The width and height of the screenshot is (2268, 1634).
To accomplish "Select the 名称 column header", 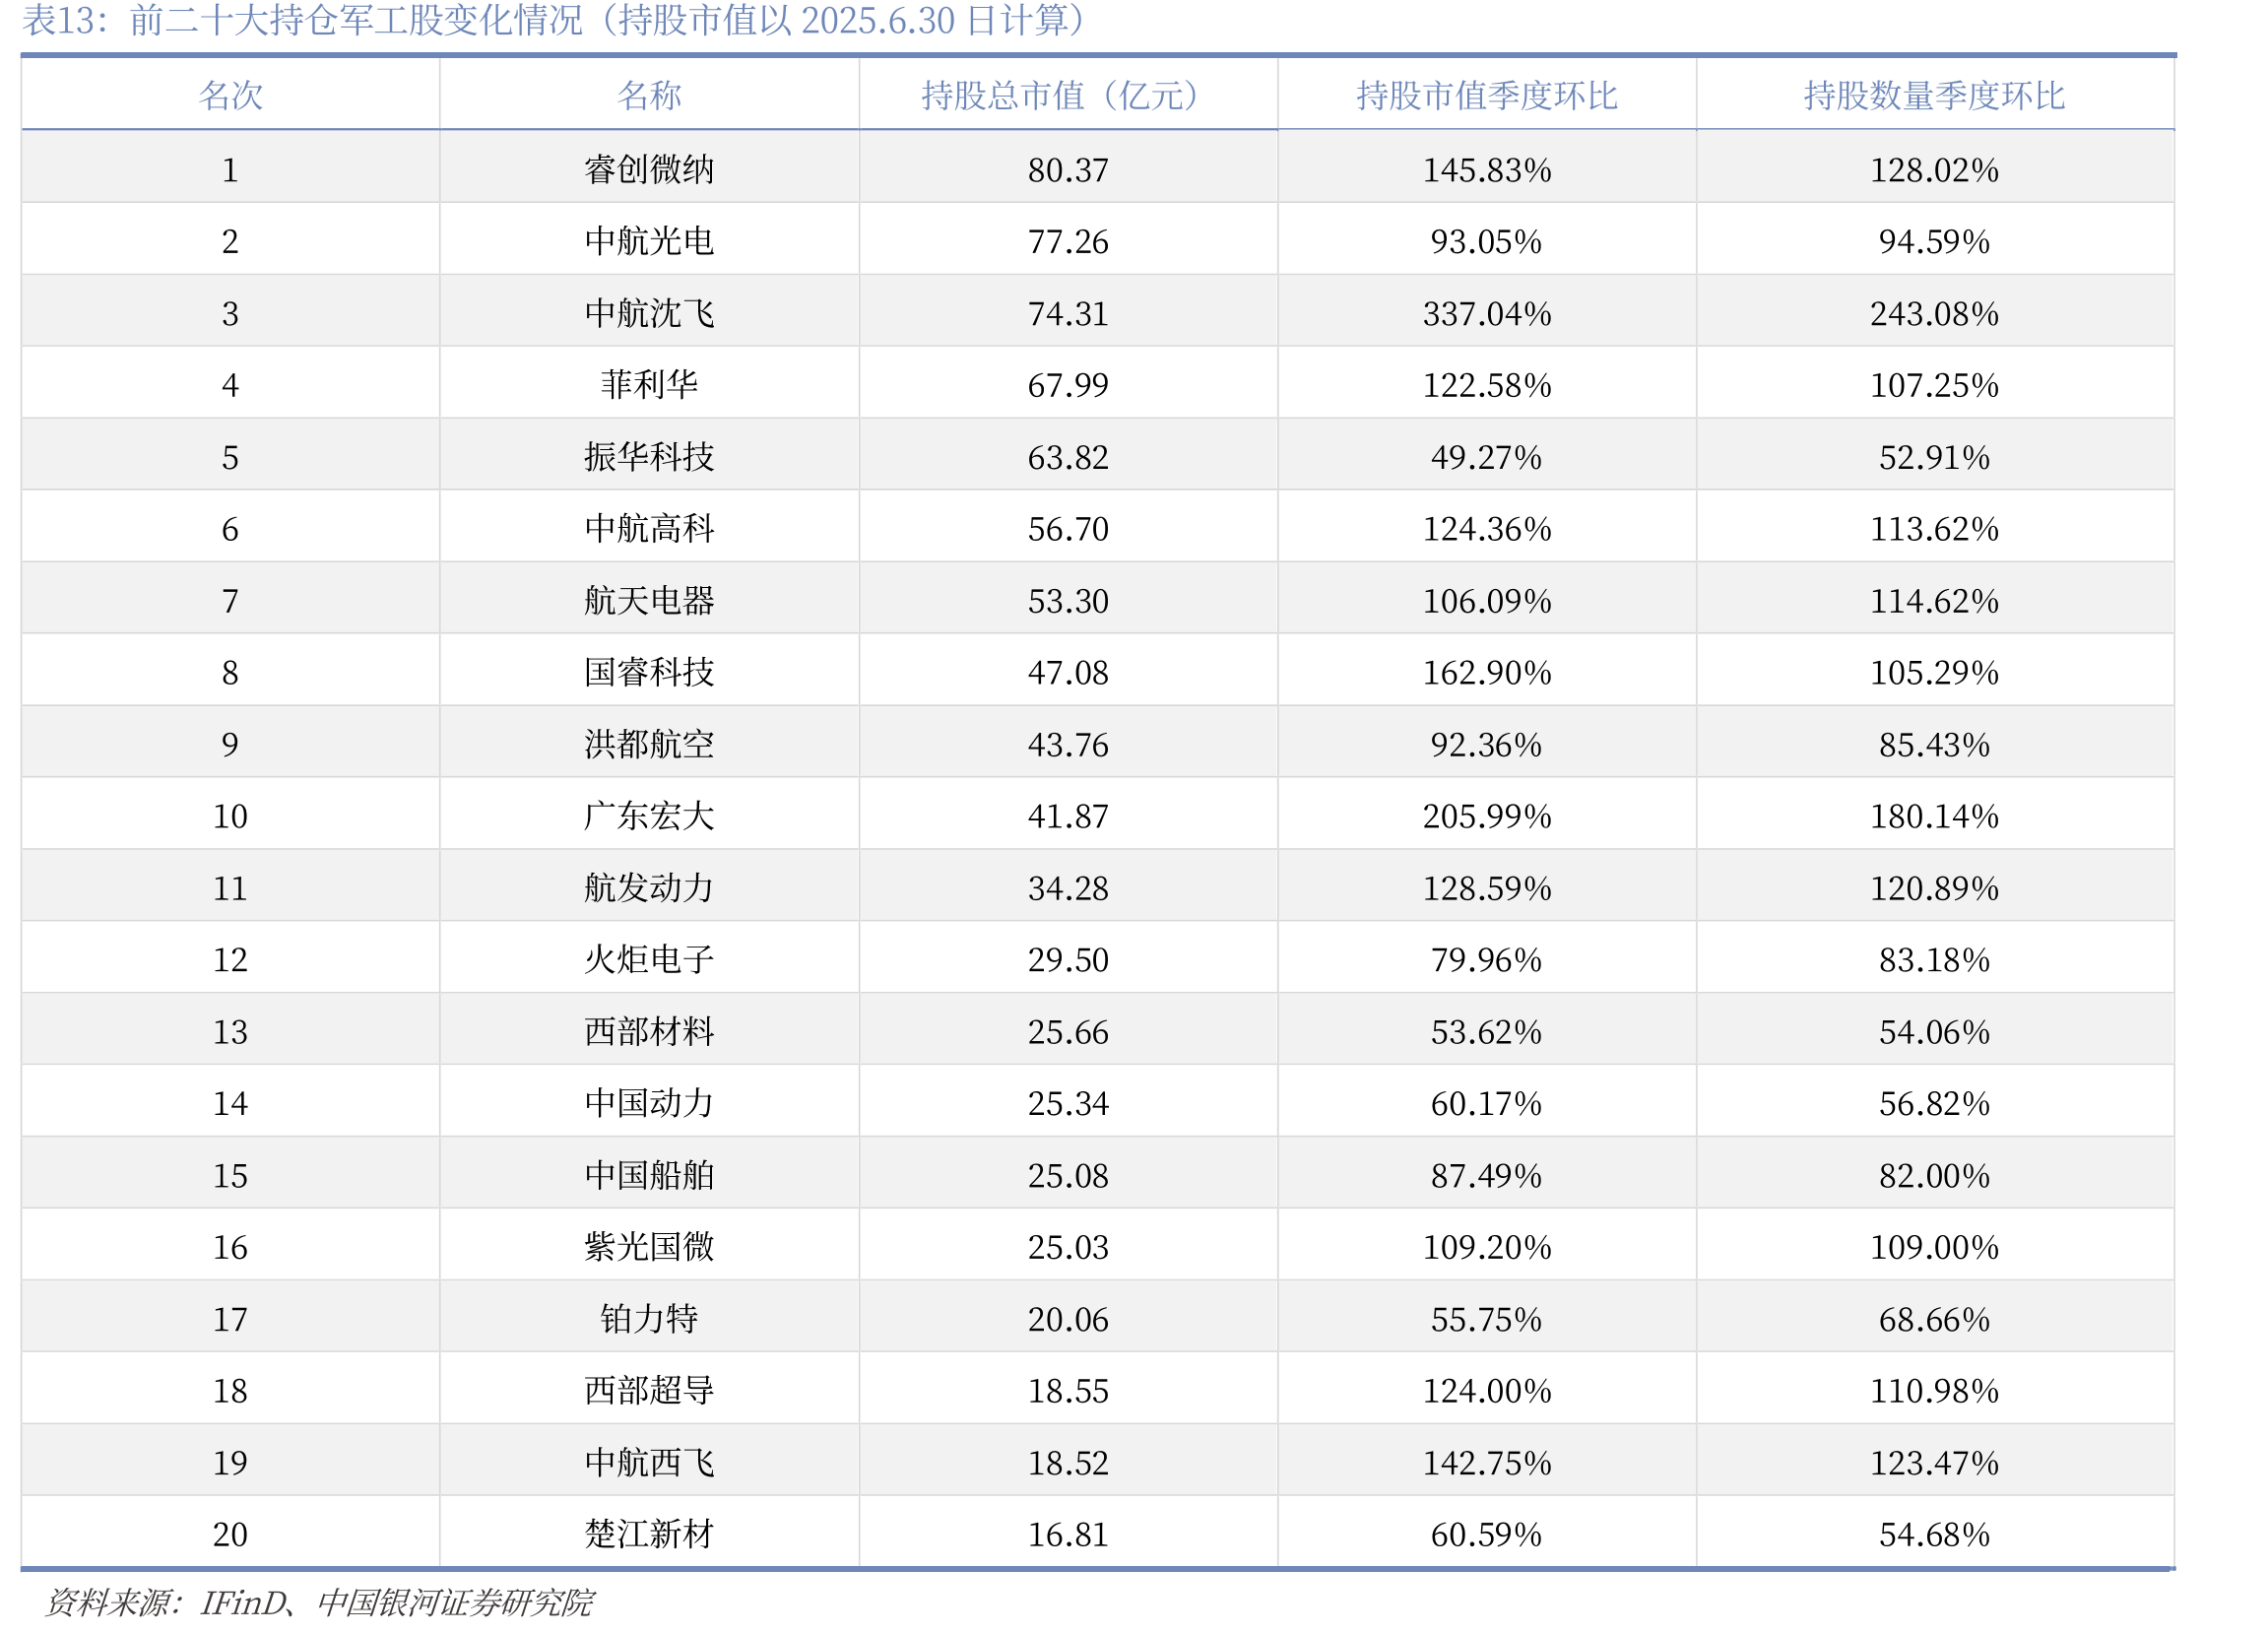I will click(x=649, y=96).
